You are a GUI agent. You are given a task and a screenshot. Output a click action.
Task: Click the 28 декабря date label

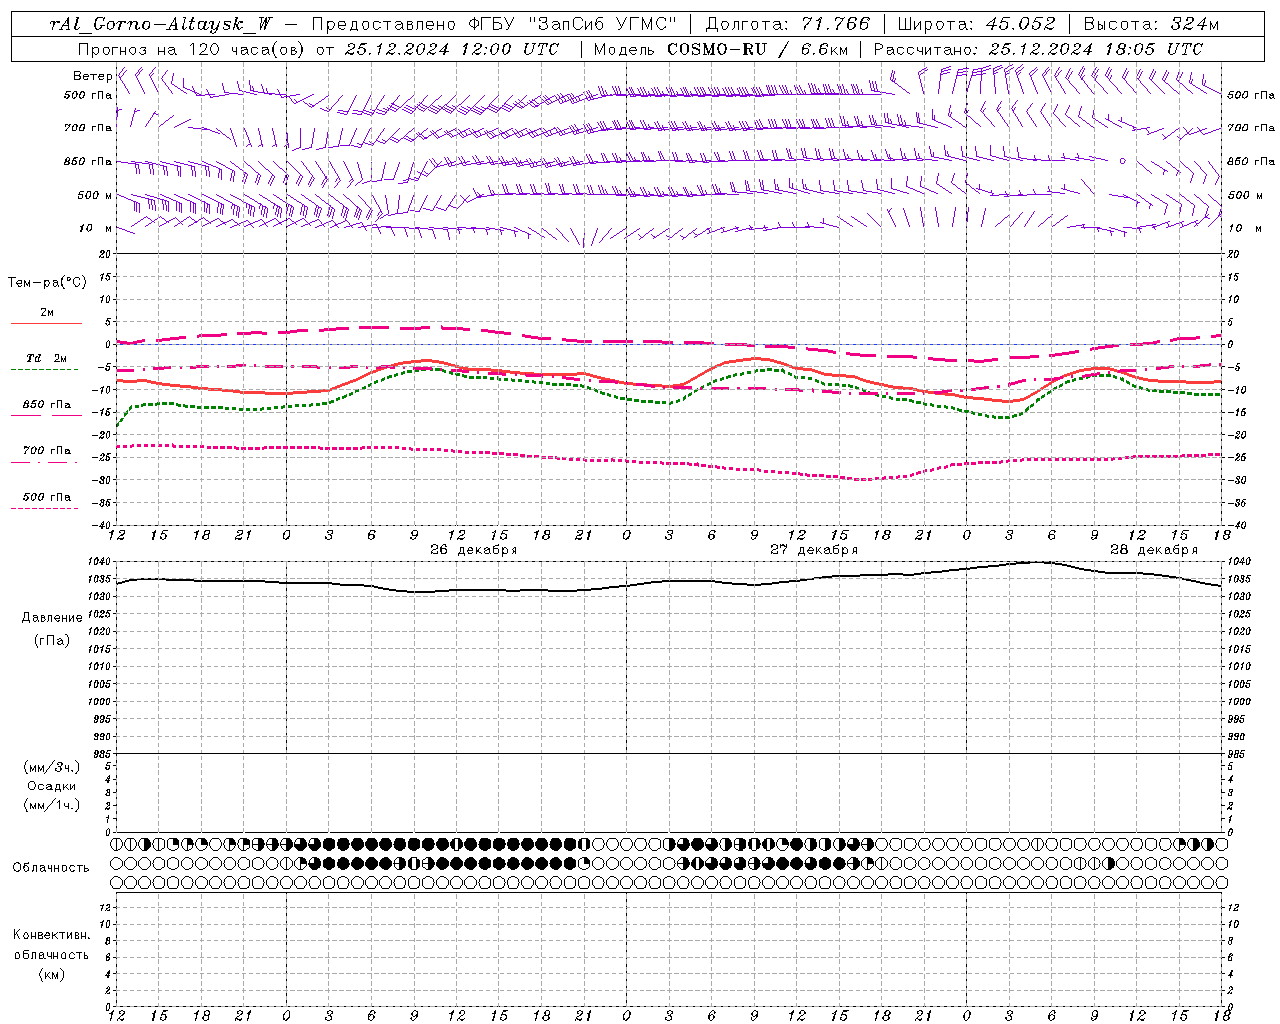click(x=1153, y=550)
